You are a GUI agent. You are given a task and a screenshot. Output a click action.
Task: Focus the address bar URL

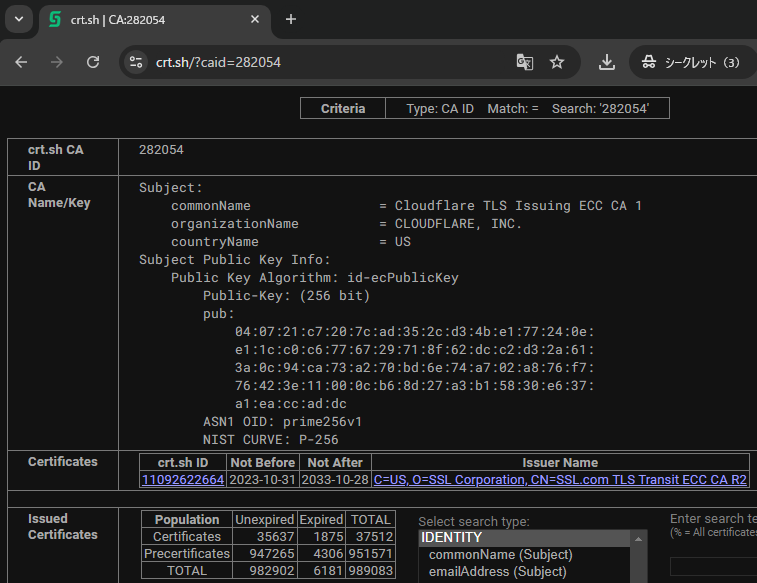[218, 63]
